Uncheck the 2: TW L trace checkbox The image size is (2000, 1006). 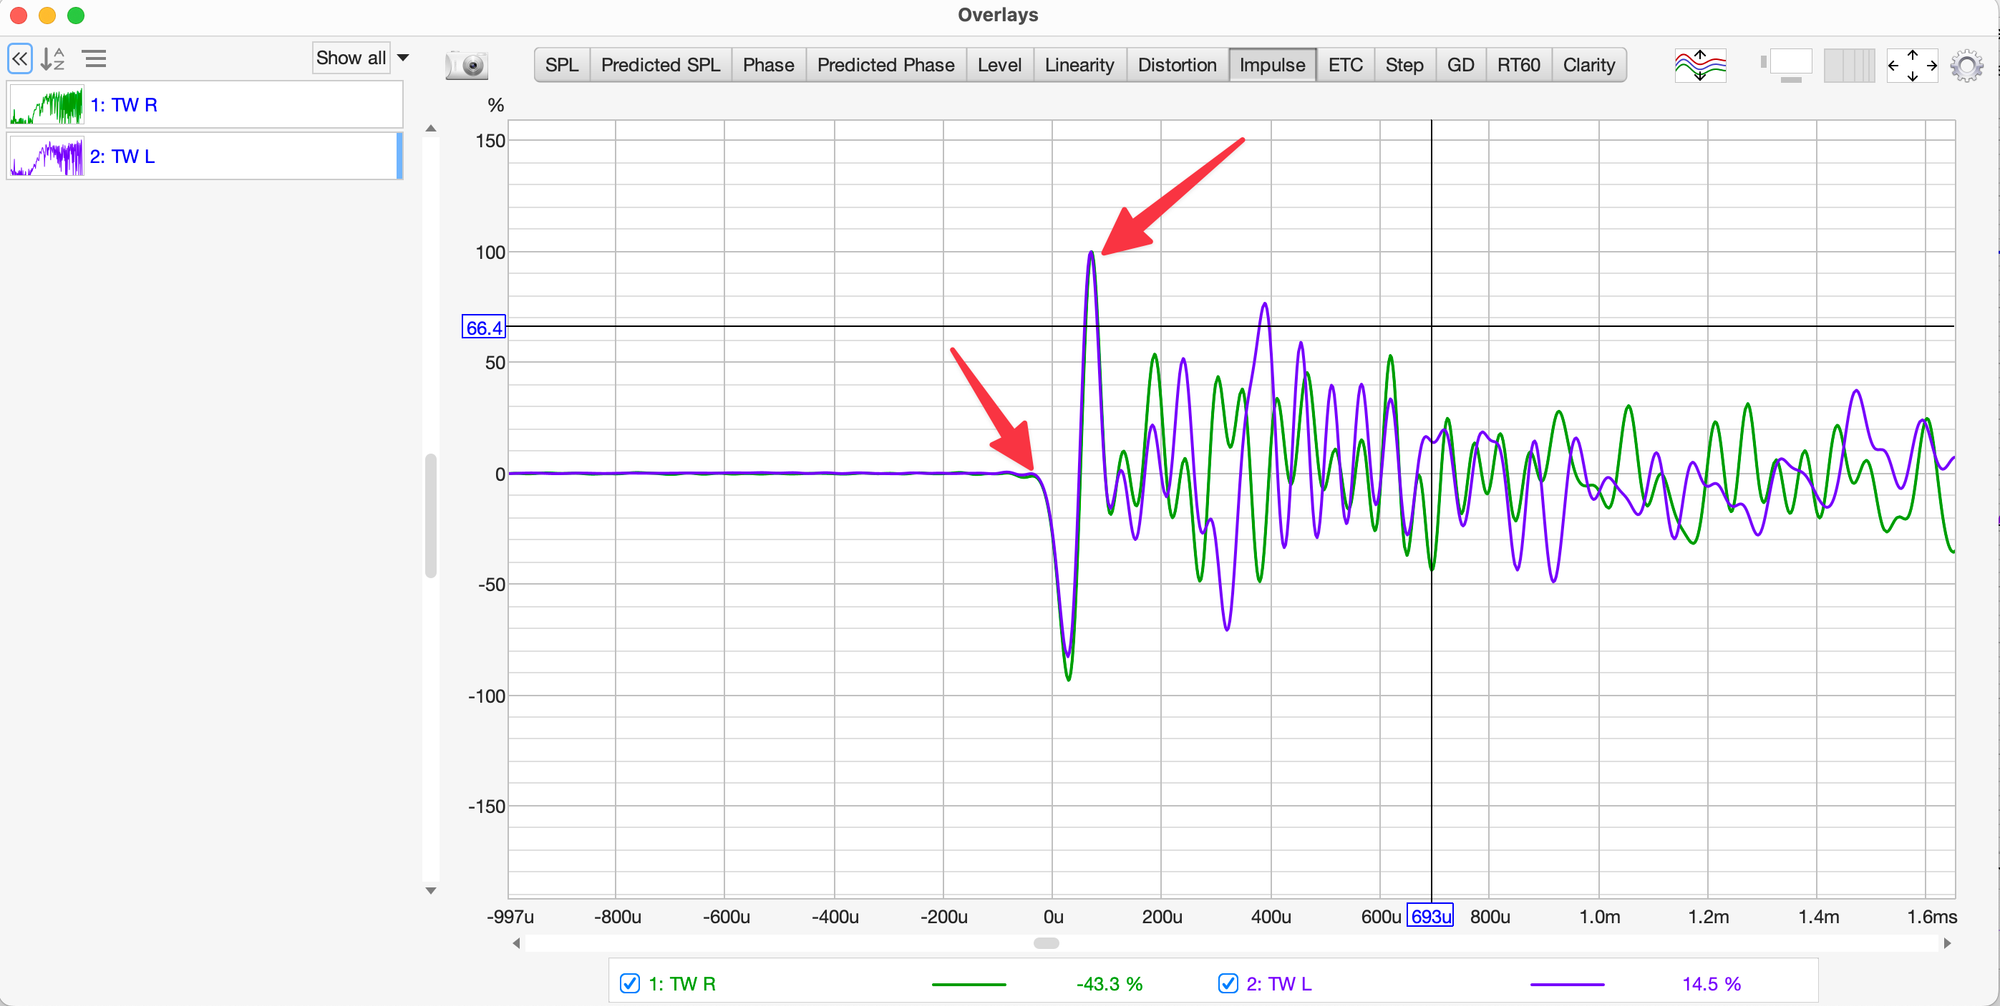point(1228,984)
